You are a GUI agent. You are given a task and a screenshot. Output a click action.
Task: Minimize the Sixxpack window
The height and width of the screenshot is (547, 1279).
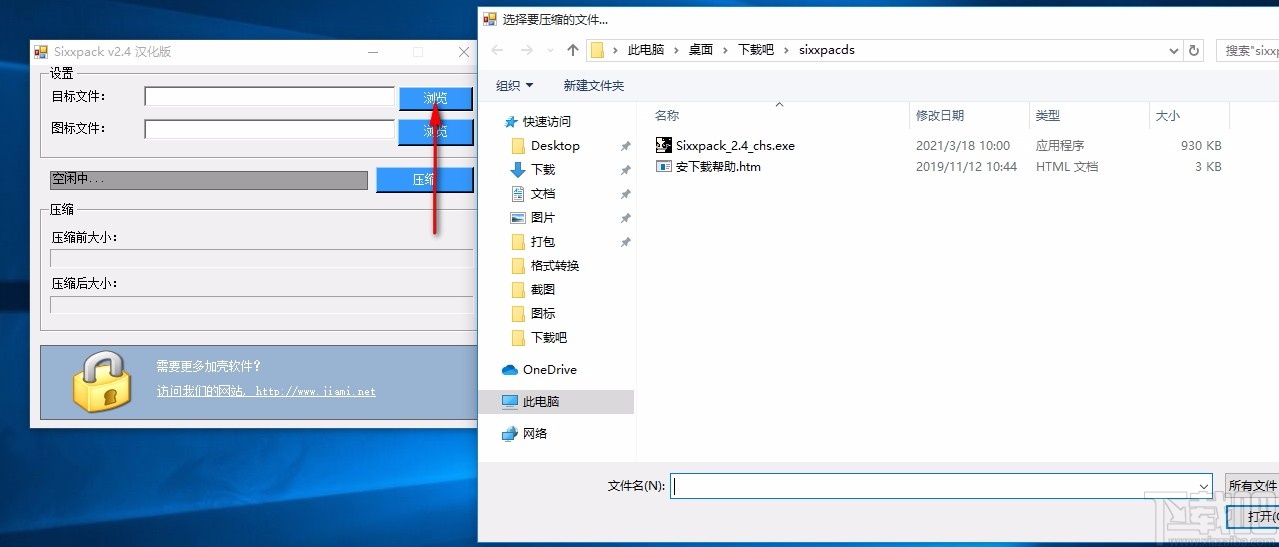tap(372, 52)
